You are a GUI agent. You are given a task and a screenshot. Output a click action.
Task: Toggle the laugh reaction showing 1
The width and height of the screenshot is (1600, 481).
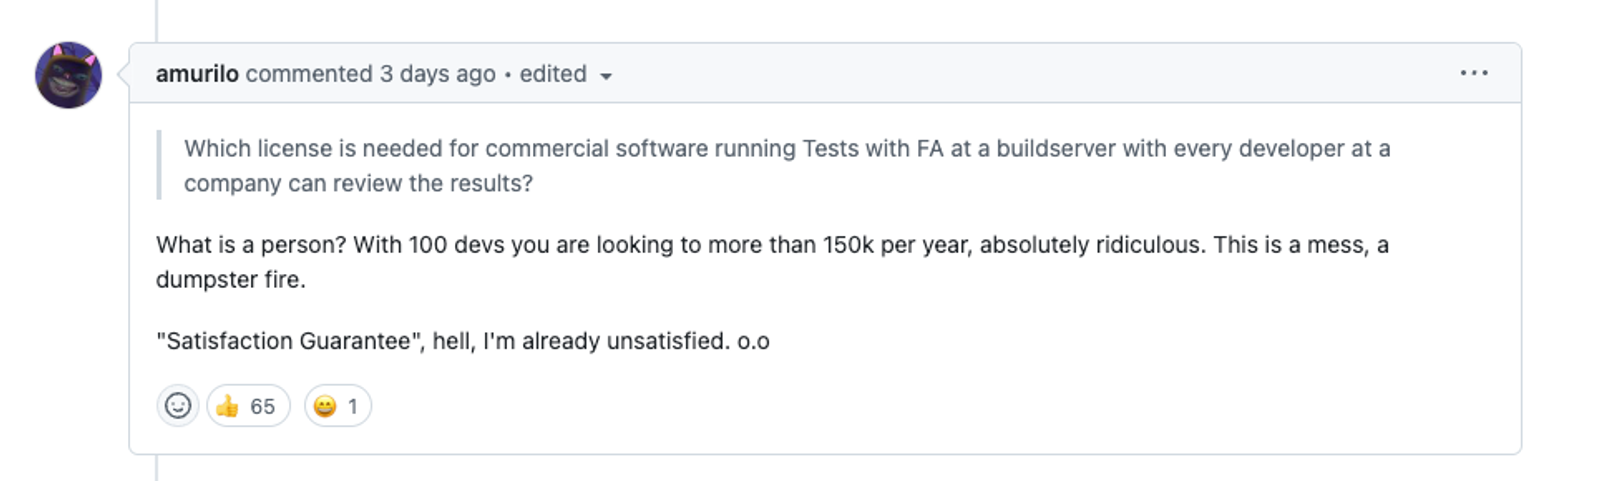pos(337,406)
